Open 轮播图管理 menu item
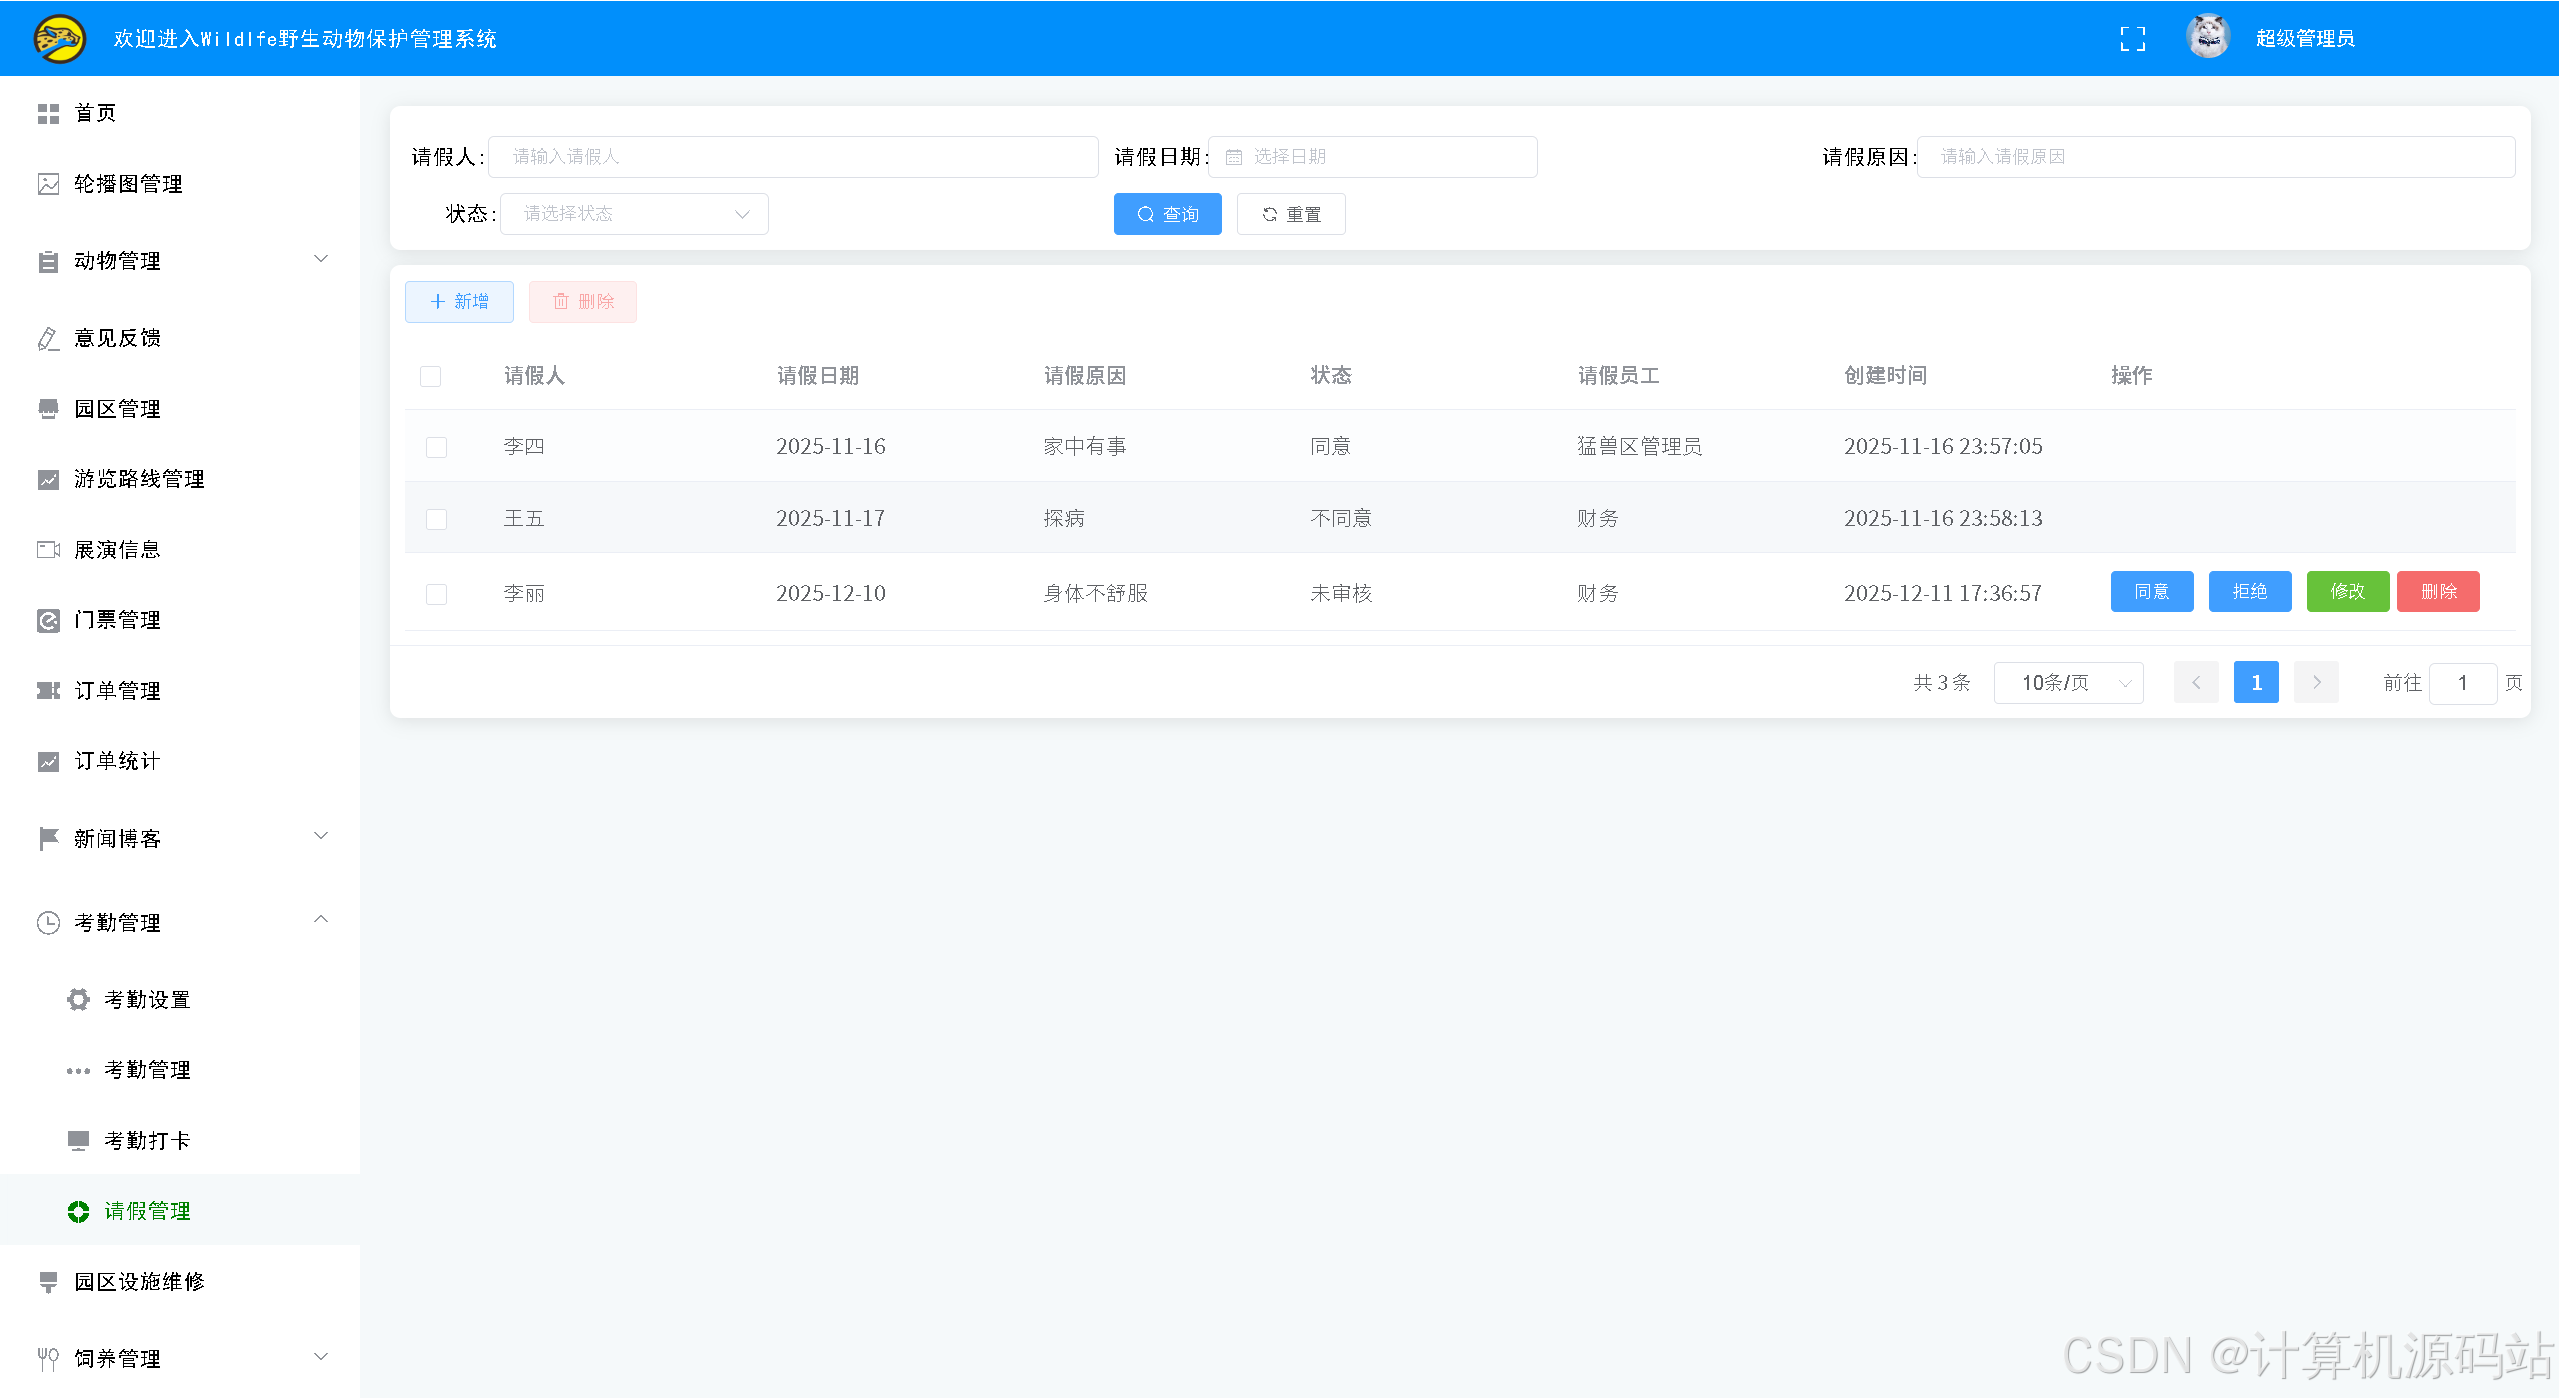2559x1398 pixels. (180, 184)
